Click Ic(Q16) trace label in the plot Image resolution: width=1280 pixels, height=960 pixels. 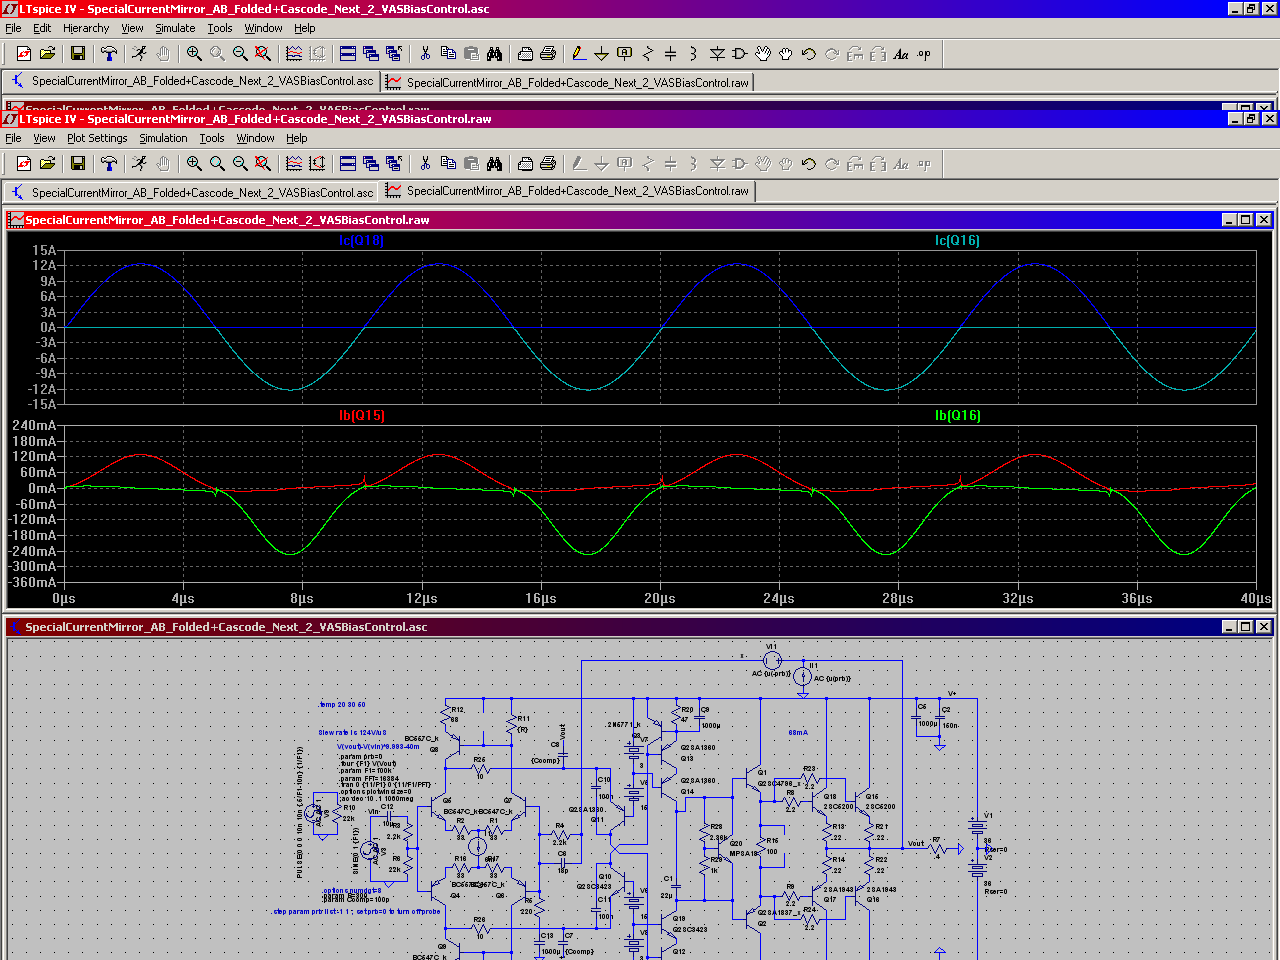957,241
